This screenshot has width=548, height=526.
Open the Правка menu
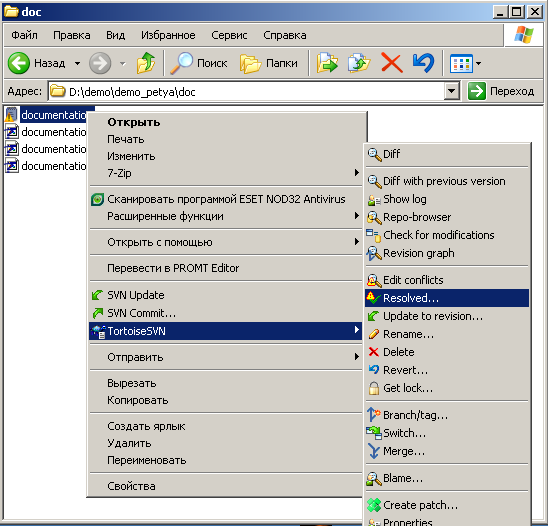[x=72, y=35]
